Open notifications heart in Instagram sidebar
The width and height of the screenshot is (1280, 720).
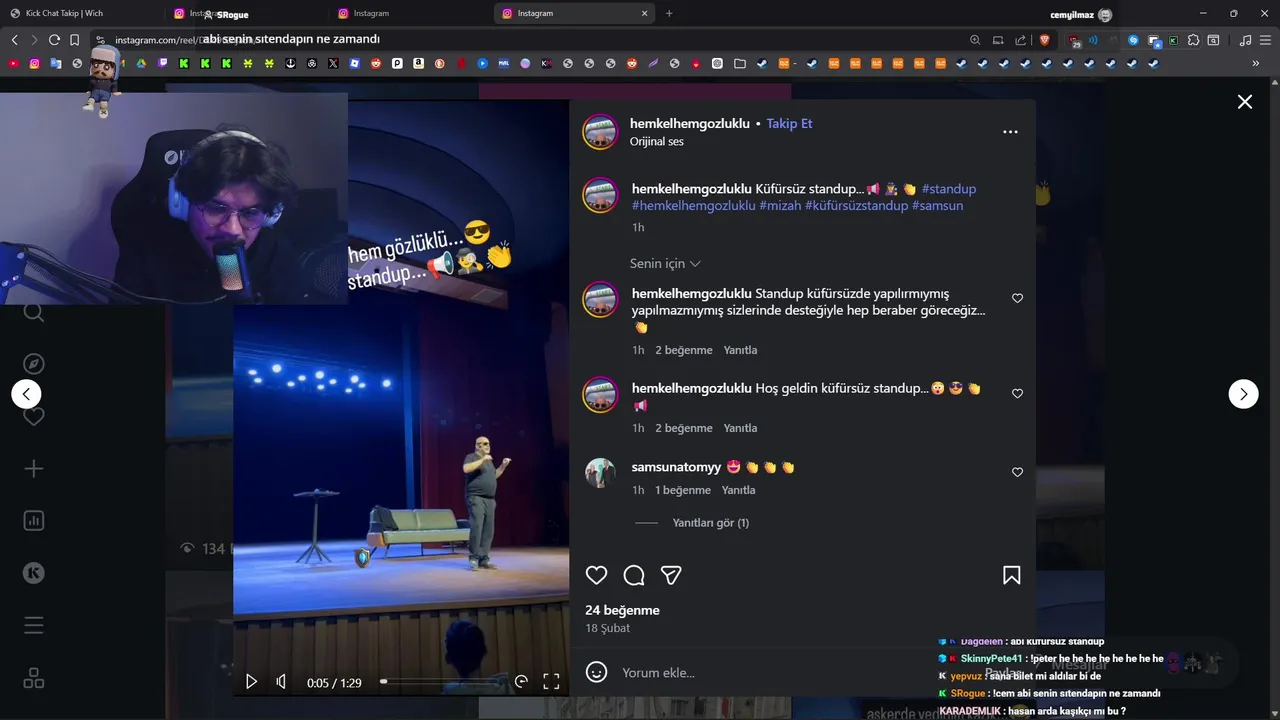coord(34,417)
